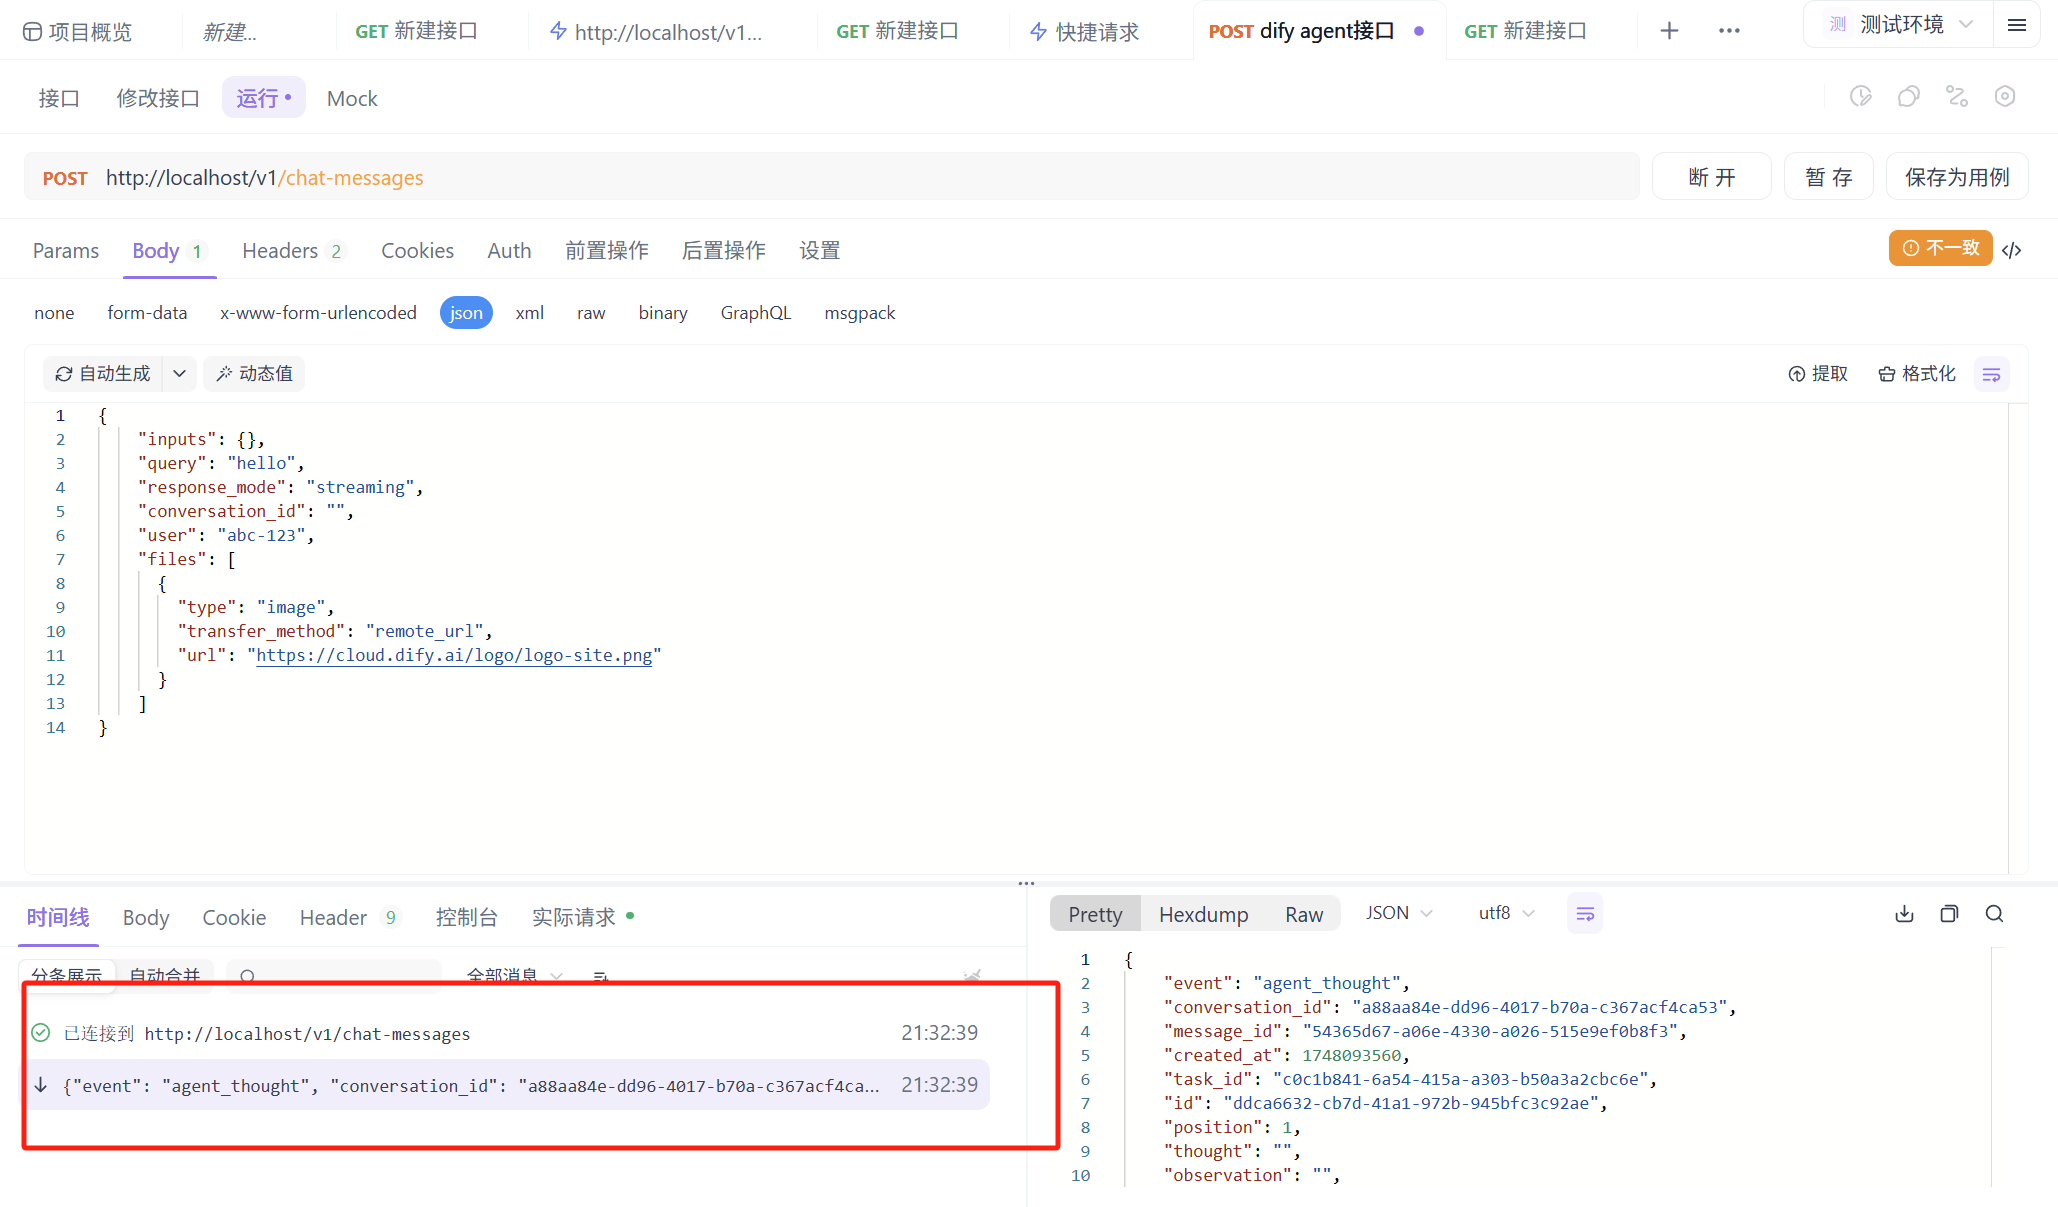Open the 控制台 response tab

click(x=466, y=917)
